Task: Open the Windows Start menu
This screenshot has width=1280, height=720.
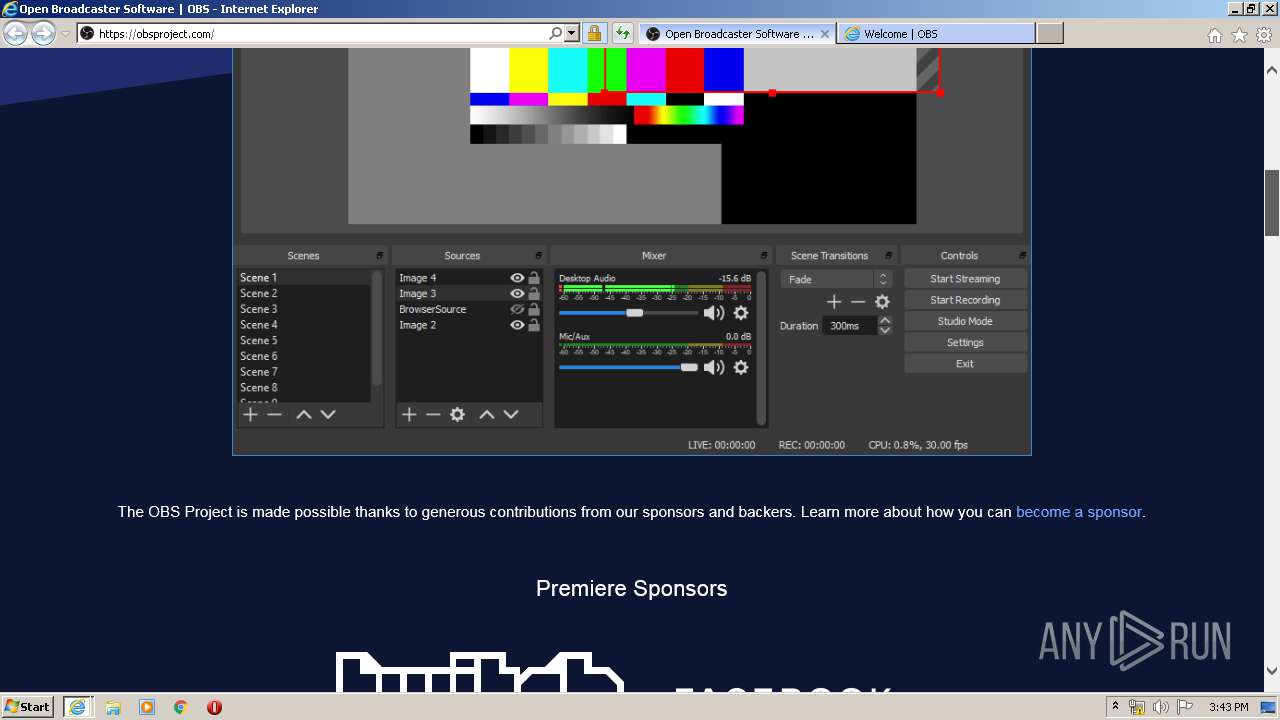Action: coord(27,707)
